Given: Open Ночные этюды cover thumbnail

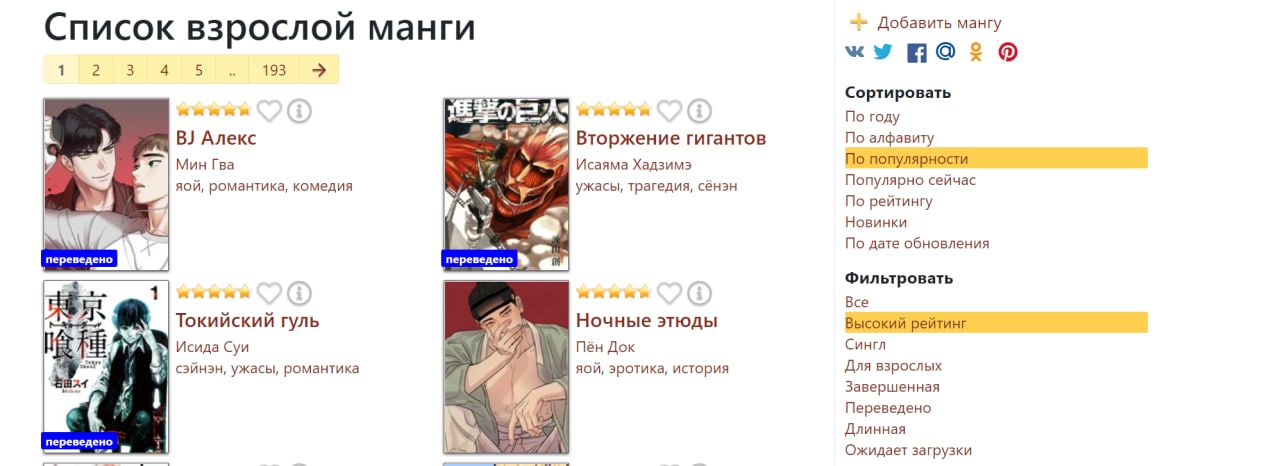Looking at the screenshot, I should pyautogui.click(x=506, y=367).
